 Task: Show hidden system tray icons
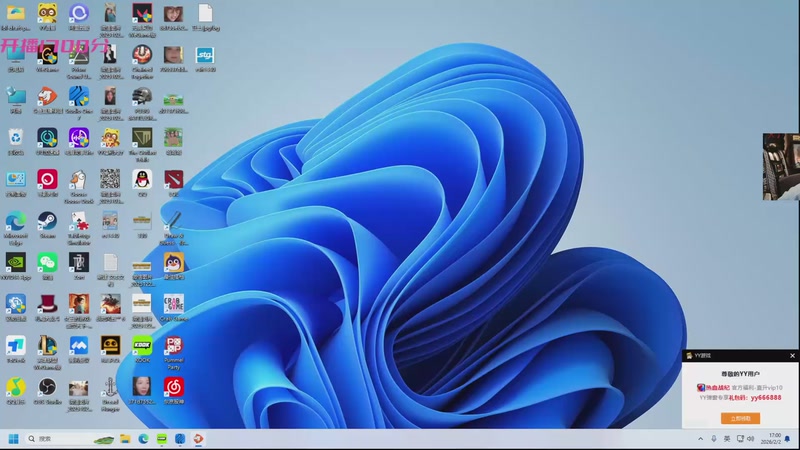(x=701, y=439)
